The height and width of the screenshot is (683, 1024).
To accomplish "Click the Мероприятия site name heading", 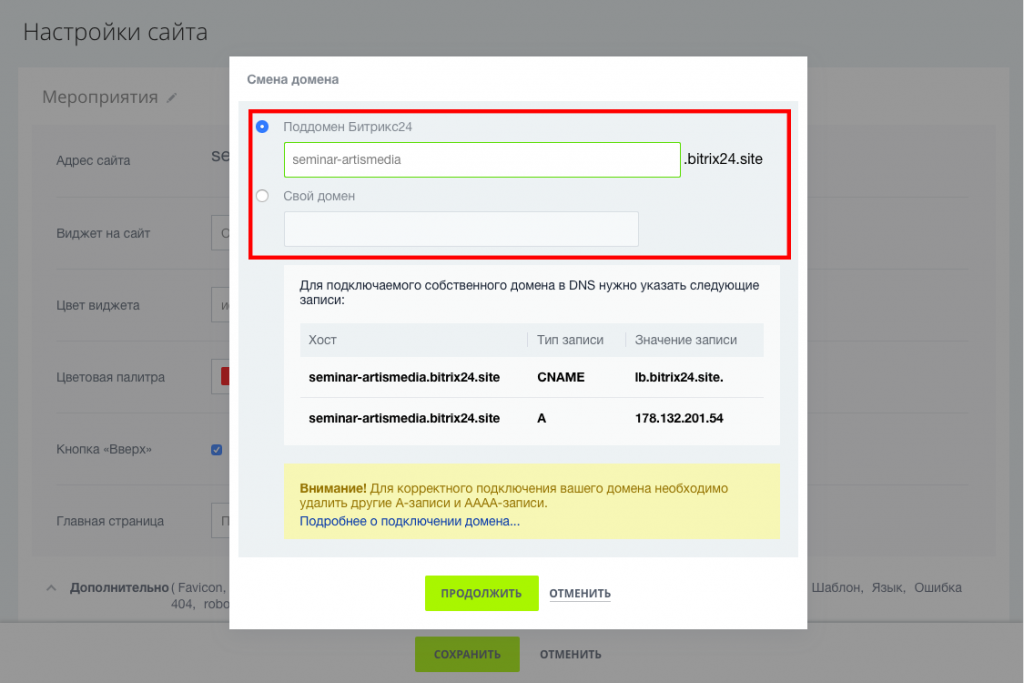I will click(100, 97).
